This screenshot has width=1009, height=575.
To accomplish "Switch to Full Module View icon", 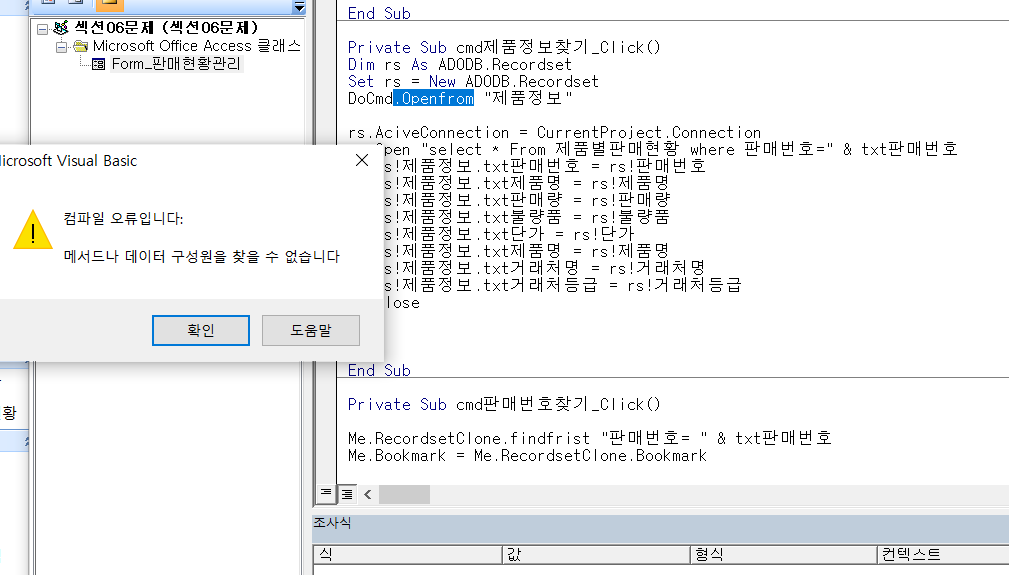I will tap(346, 494).
